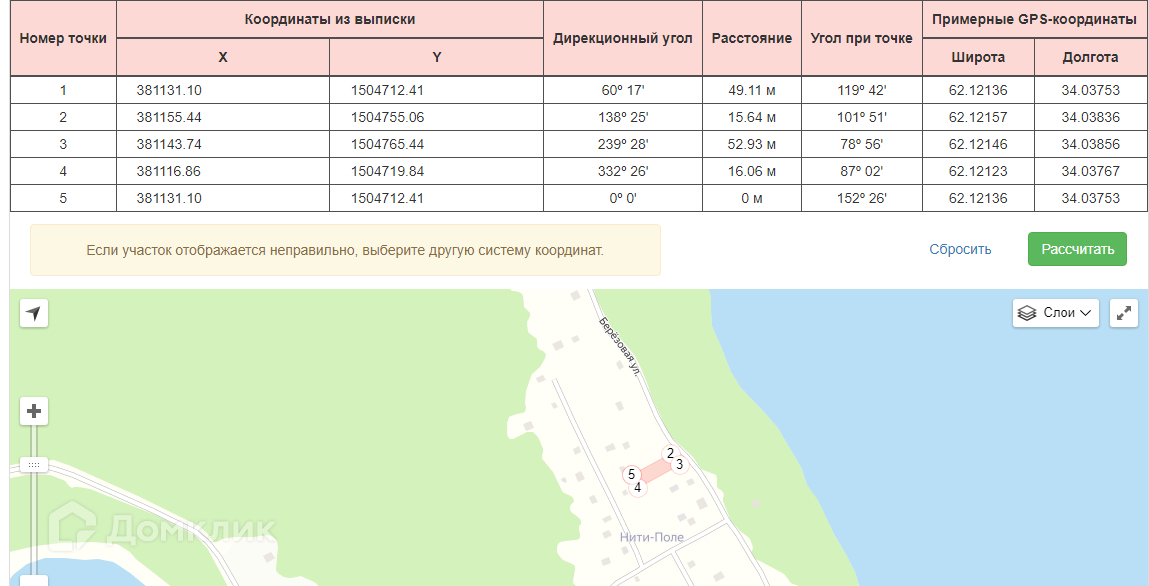Click the Нити-Поле place label

(651, 537)
